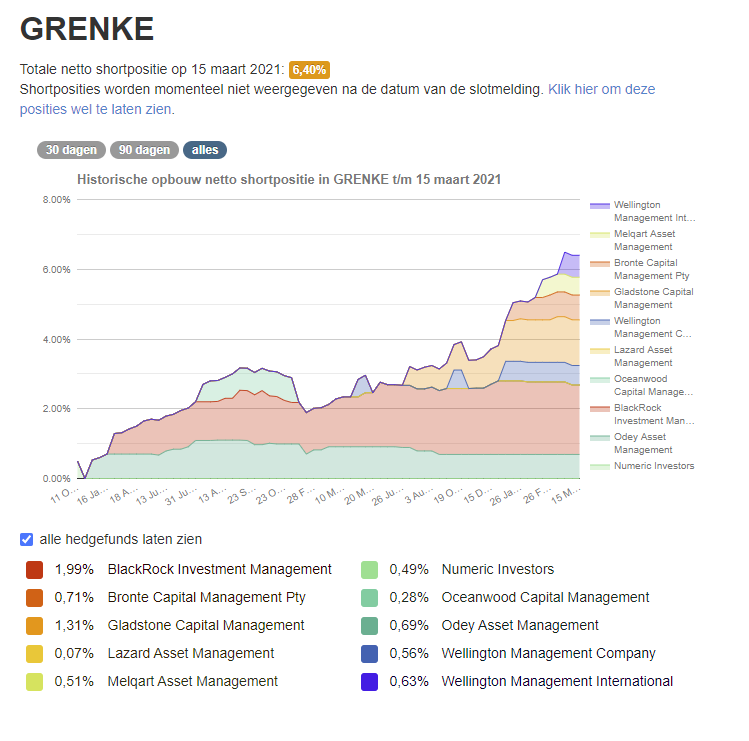749x741 pixels.
Task: Click Lazard Asset Management yellow swatch
Action: pos(34,654)
